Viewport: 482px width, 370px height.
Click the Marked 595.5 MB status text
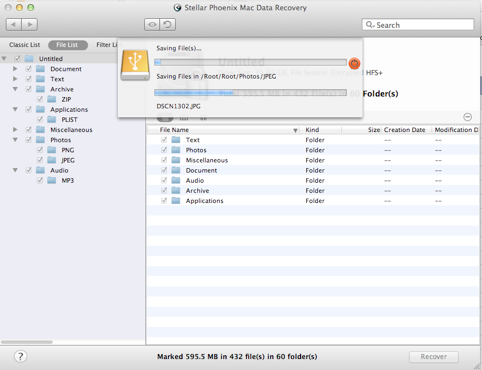[237, 357]
